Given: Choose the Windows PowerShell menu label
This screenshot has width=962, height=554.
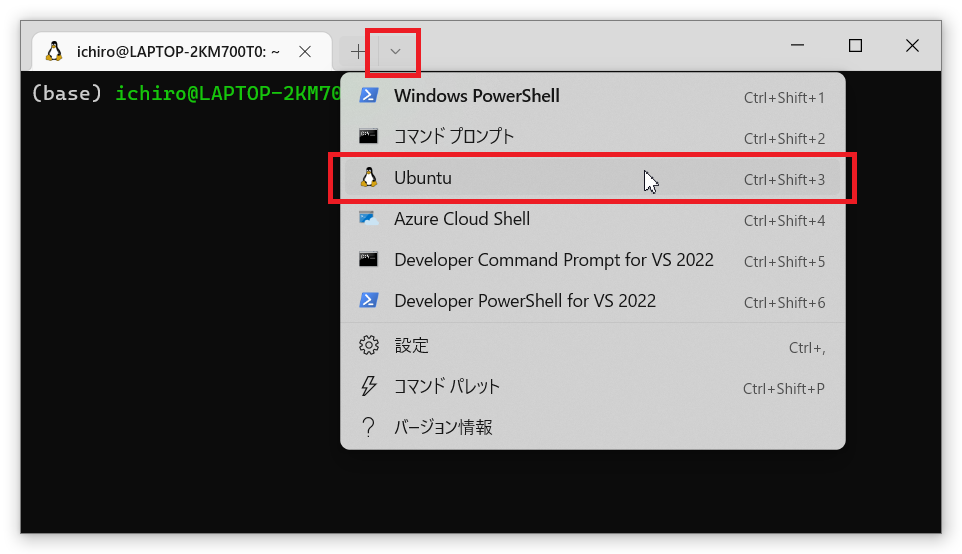Looking at the screenshot, I should pos(476,96).
